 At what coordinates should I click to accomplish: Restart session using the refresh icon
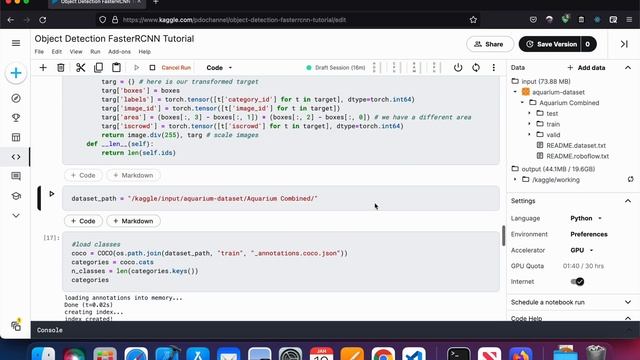pos(476,67)
